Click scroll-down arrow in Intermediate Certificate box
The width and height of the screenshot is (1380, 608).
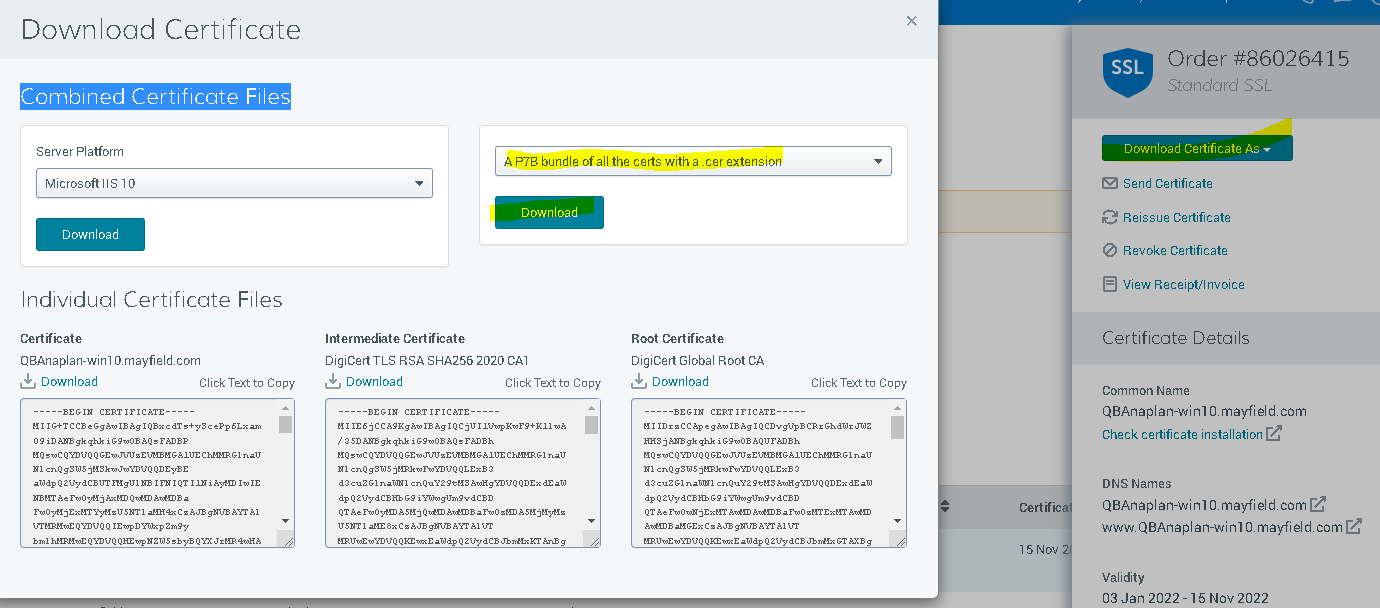pyautogui.click(x=592, y=521)
